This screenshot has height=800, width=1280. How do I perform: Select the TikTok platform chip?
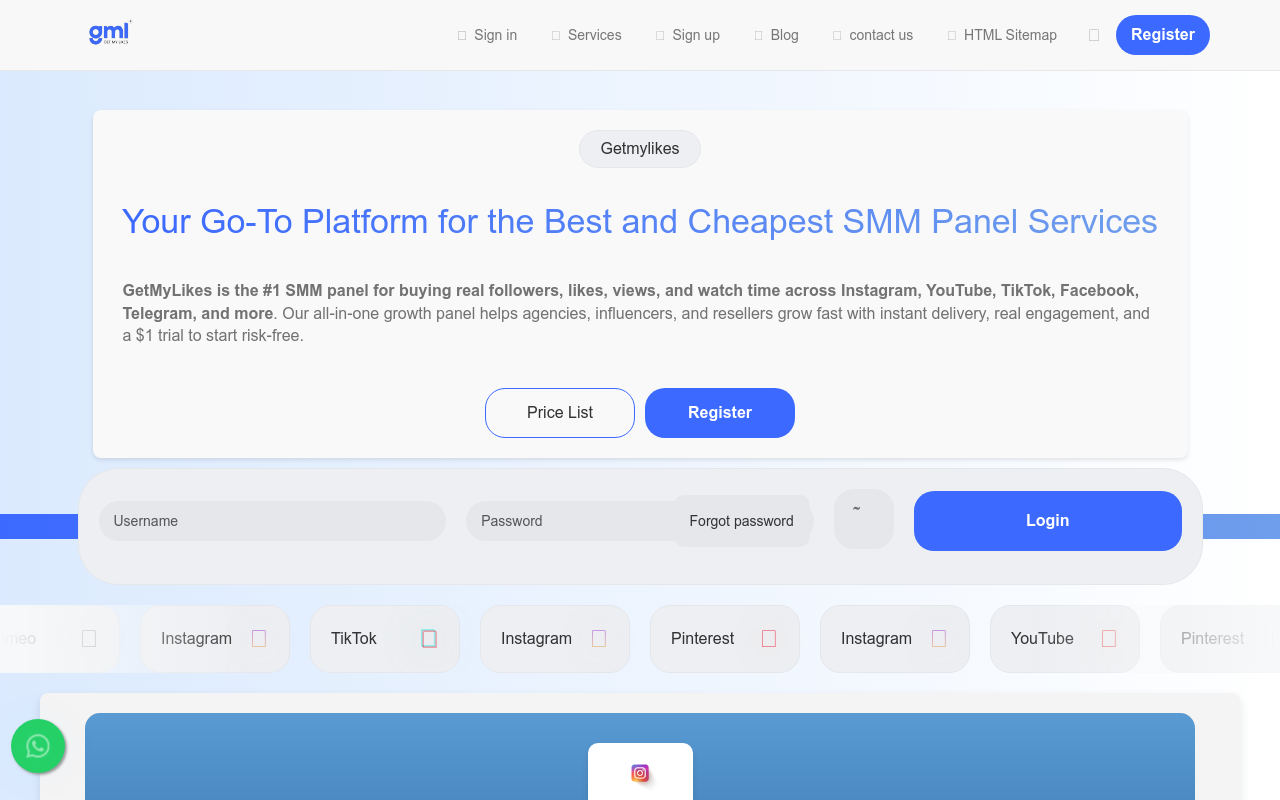(x=385, y=639)
